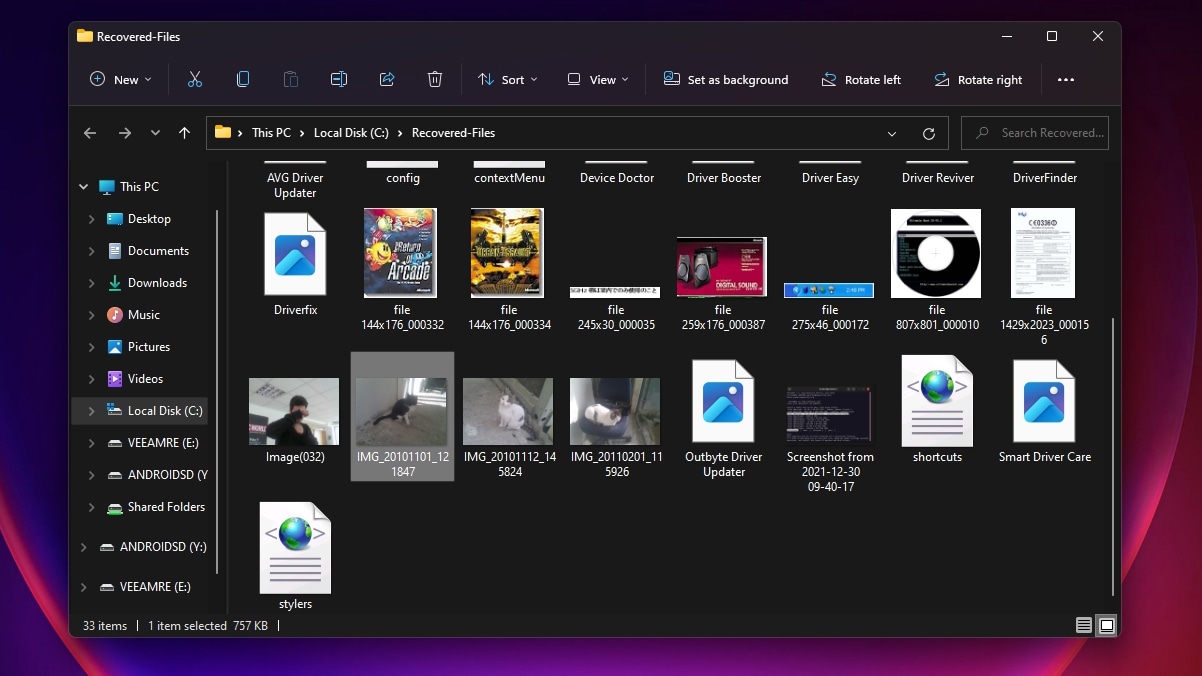Screen dimensions: 1202x676
Task: Go up one folder level arrow
Action: tap(184, 133)
